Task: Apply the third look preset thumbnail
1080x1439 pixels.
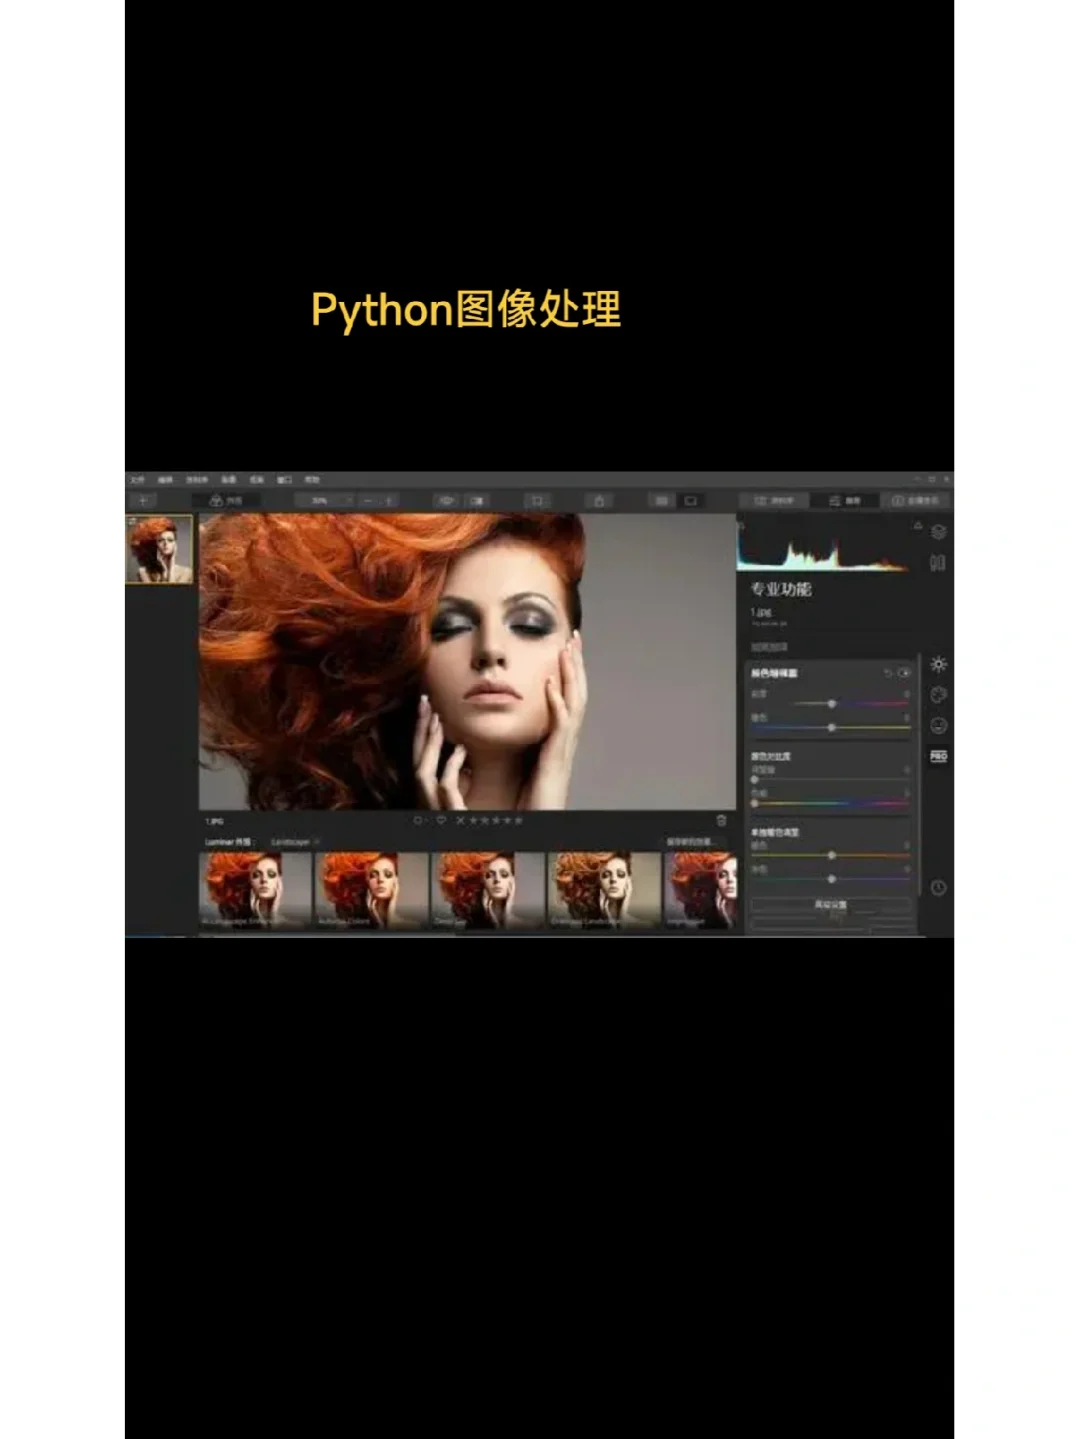Action: point(487,889)
